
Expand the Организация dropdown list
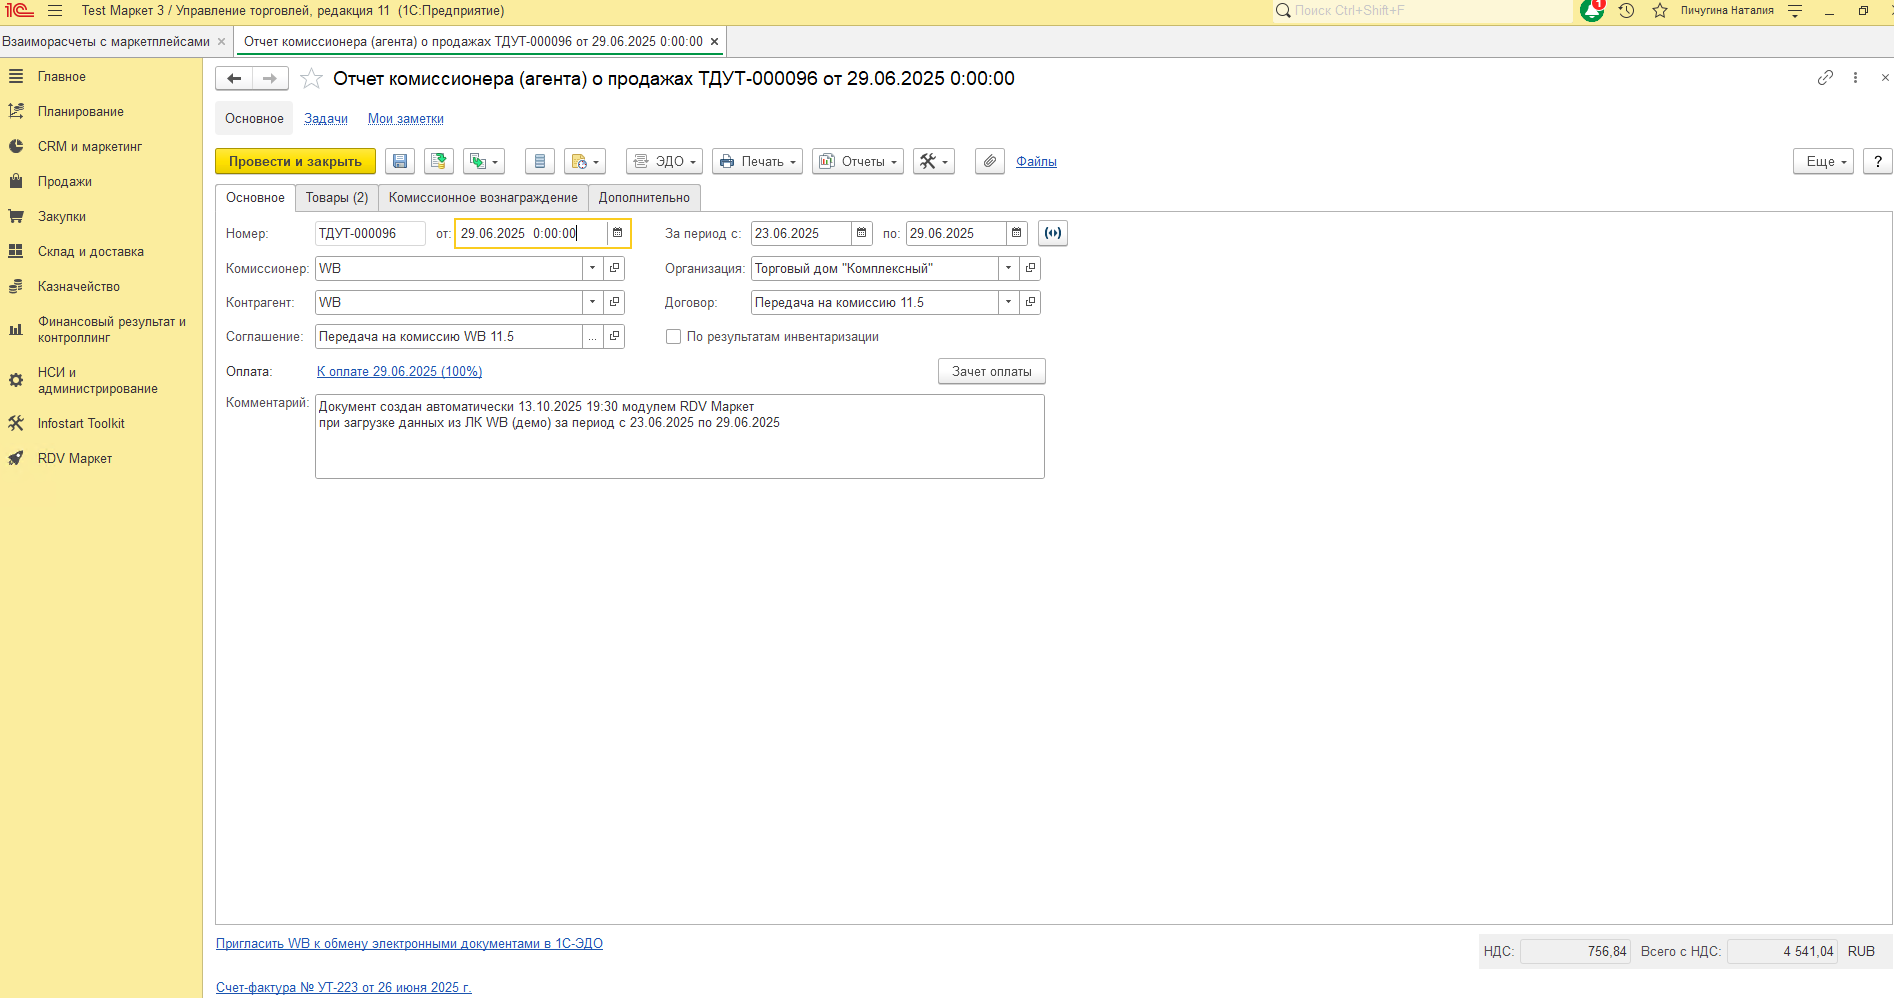coord(1009,268)
